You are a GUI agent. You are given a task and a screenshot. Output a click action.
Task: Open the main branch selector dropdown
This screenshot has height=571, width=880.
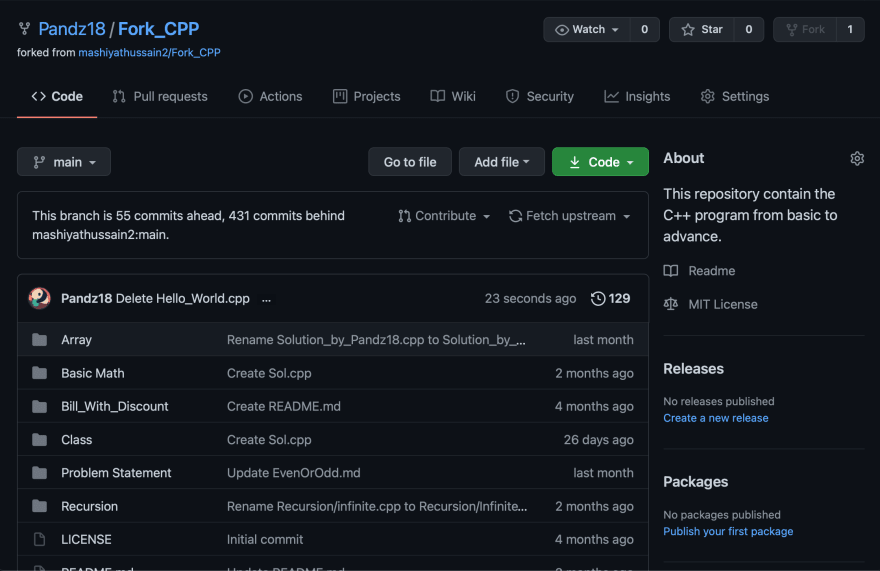[x=64, y=162]
